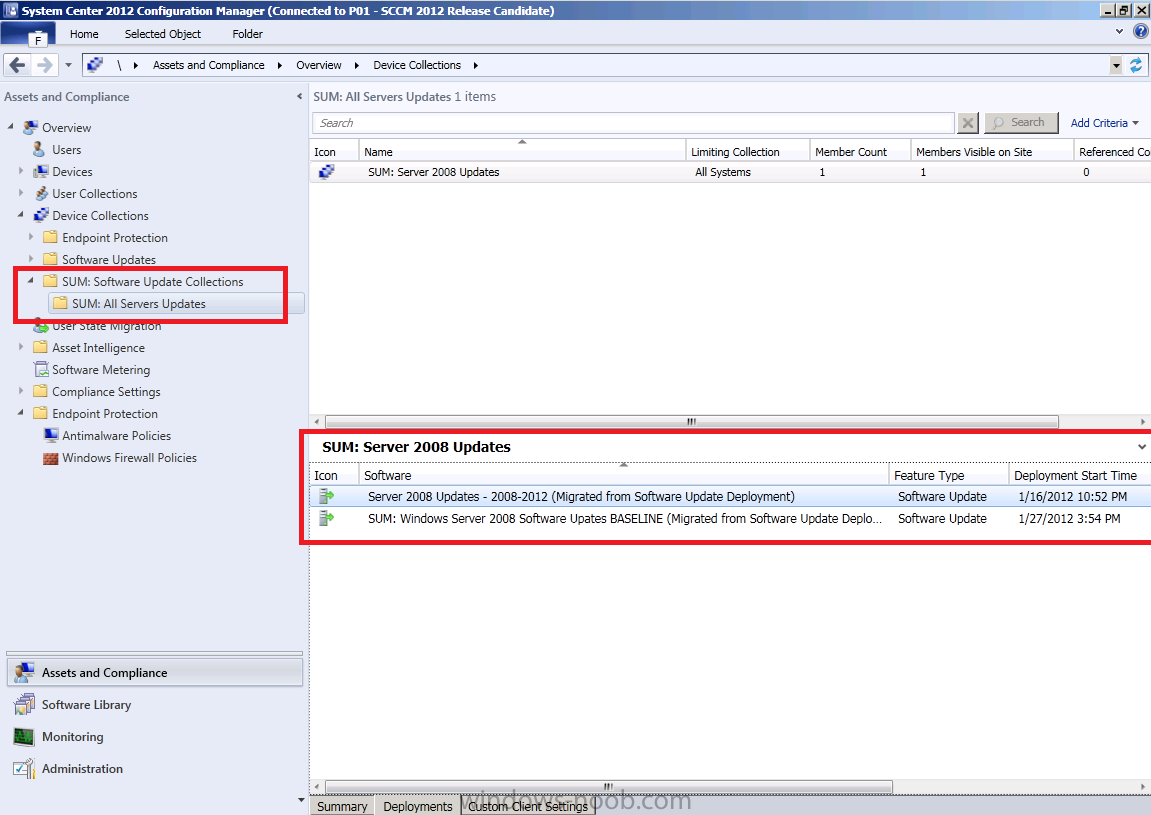This screenshot has height=815, width=1151.
Task: Click the Asset Intelligence folder icon
Action: pyautogui.click(x=41, y=348)
